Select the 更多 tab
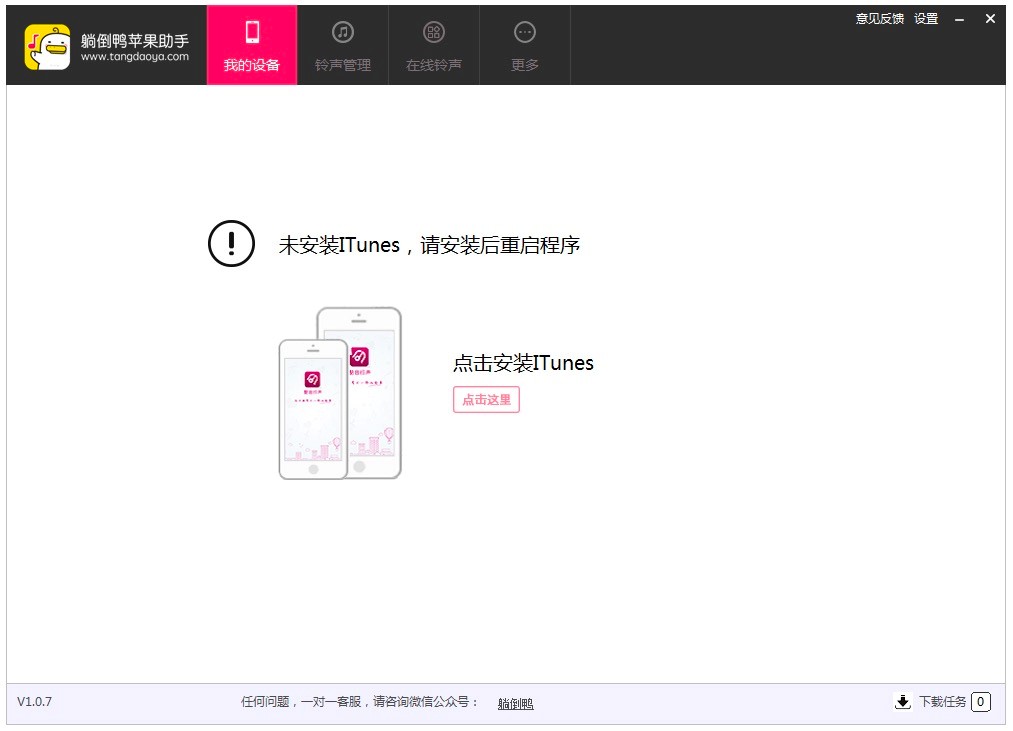 tap(525, 45)
